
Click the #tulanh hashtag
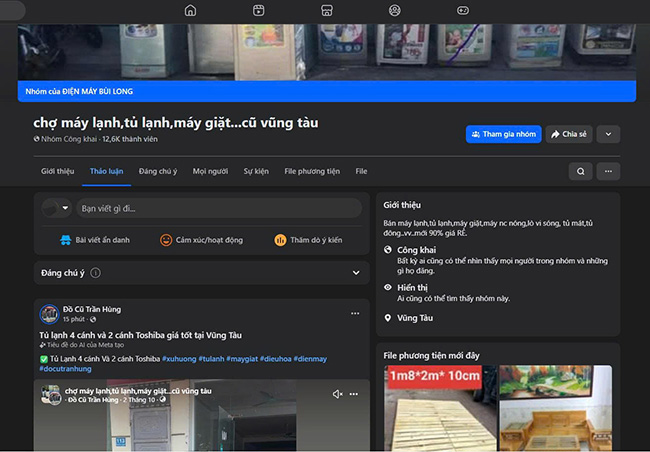(x=211, y=359)
